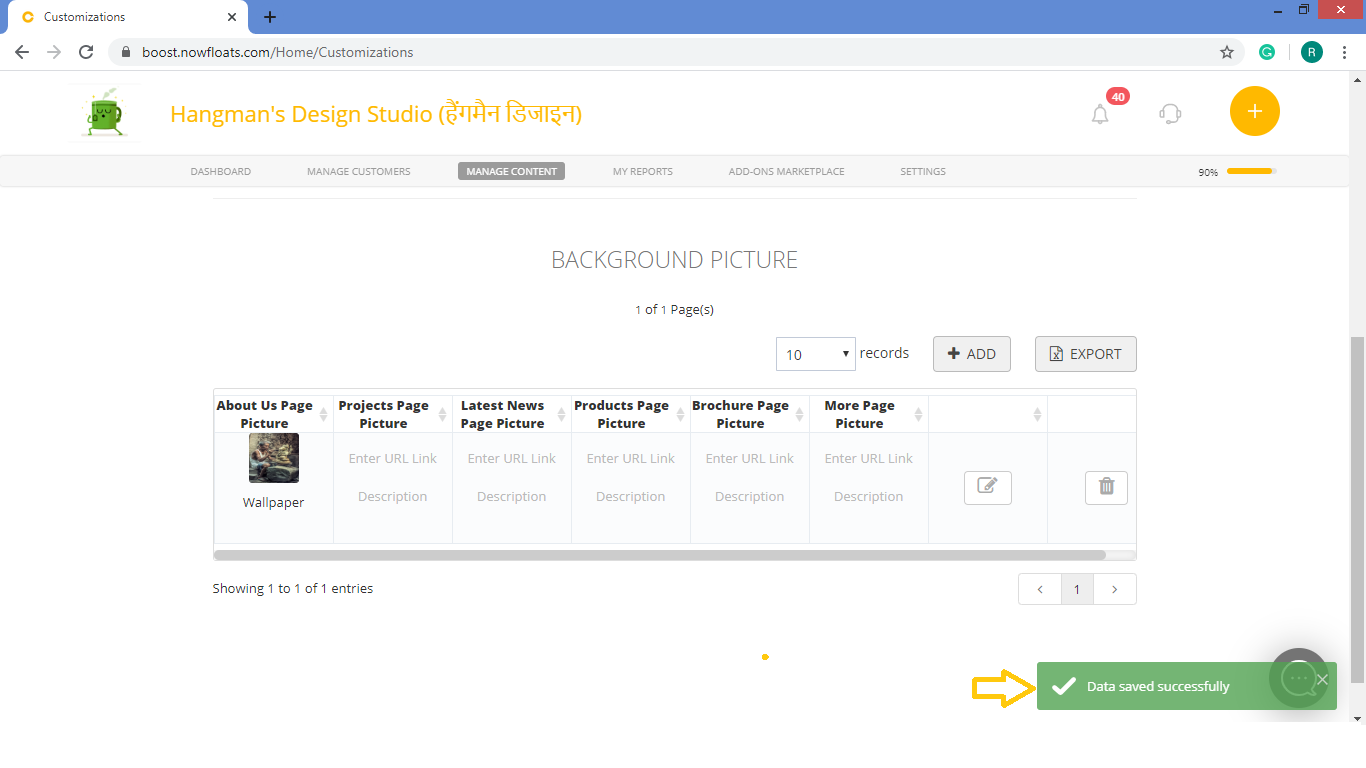Reload the page with refresh icon
The image size is (1366, 768).
(86, 52)
